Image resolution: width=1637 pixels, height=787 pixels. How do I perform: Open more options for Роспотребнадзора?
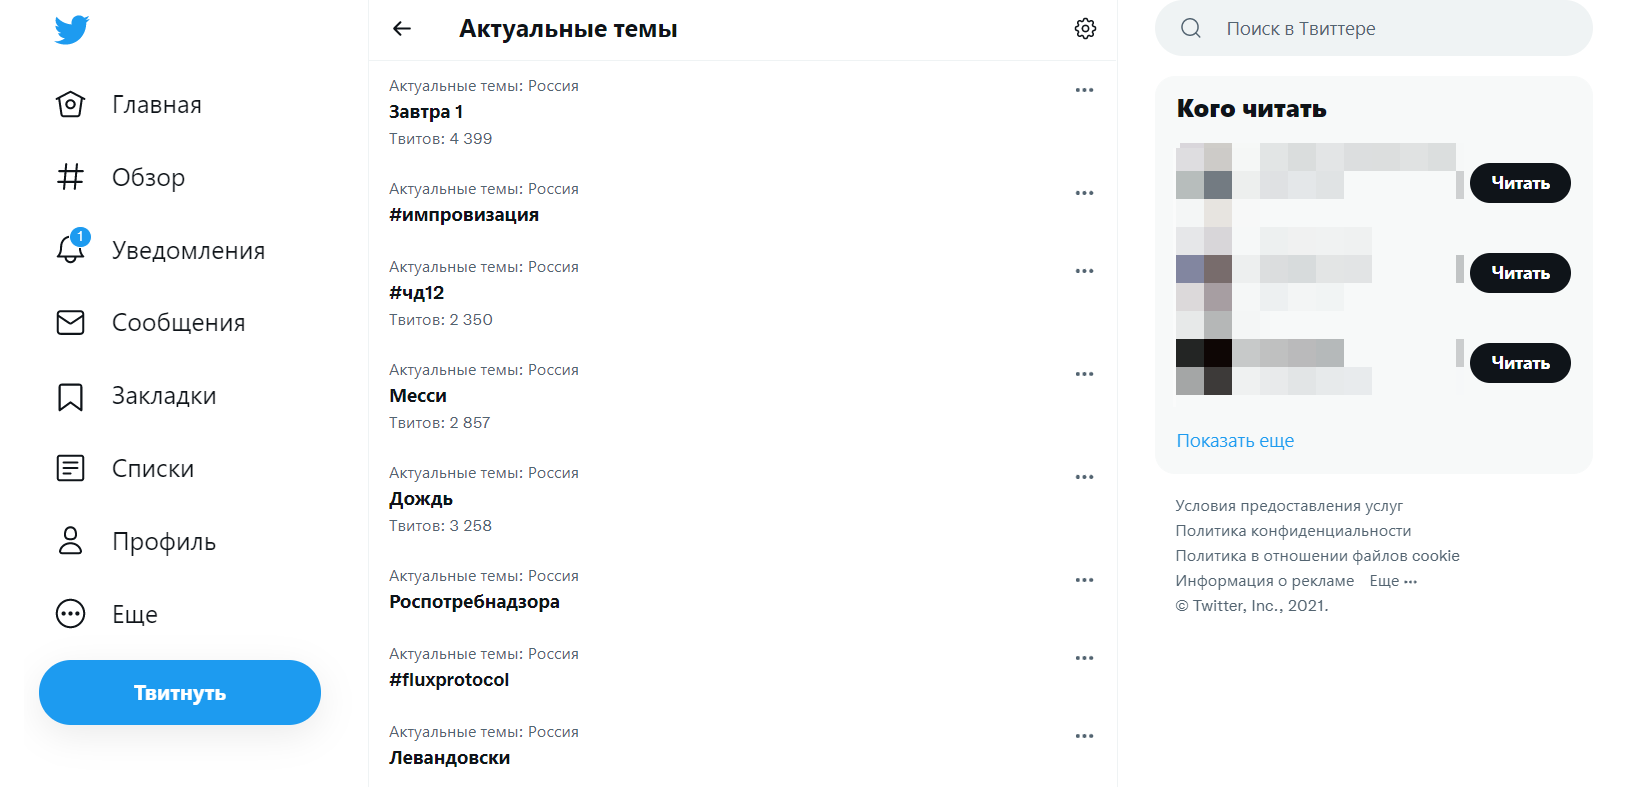1084,580
